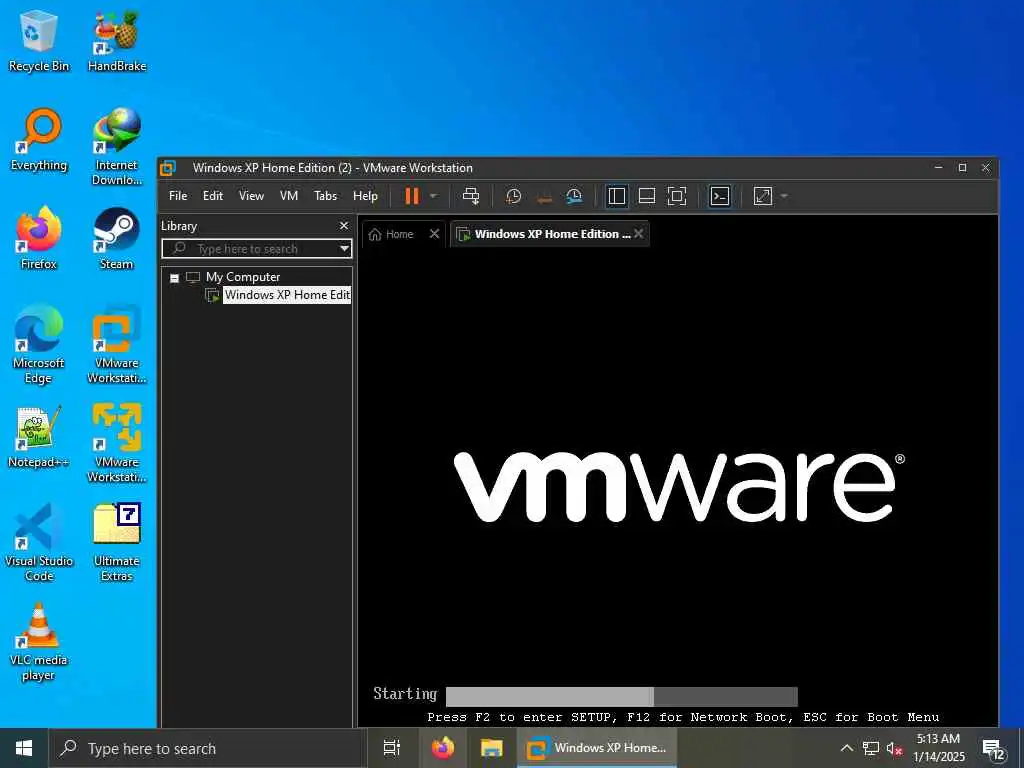Viewport: 1024px width, 768px height.
Task: Click inside the VMware VM console screen
Action: (678, 487)
